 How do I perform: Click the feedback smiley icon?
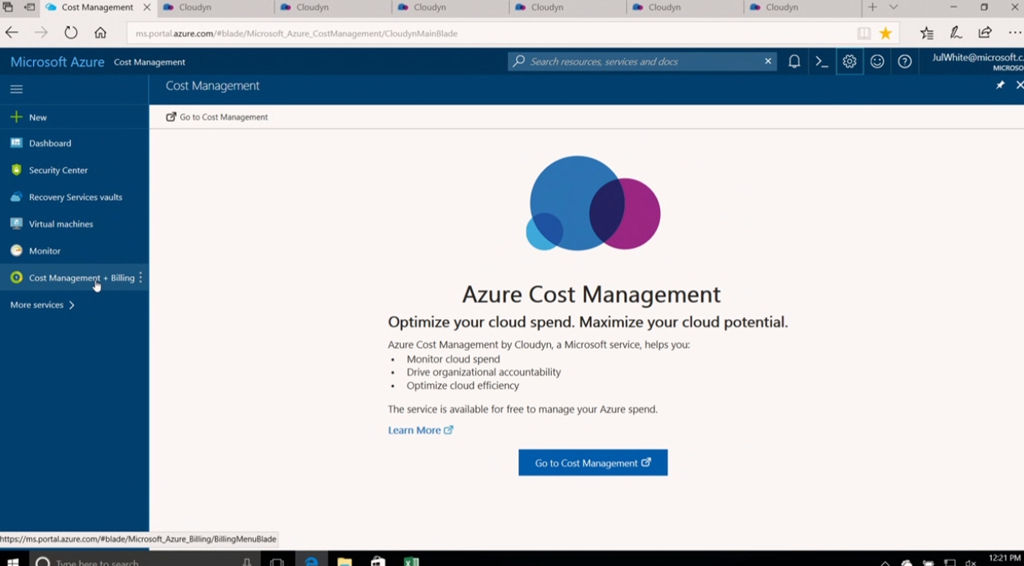[877, 62]
